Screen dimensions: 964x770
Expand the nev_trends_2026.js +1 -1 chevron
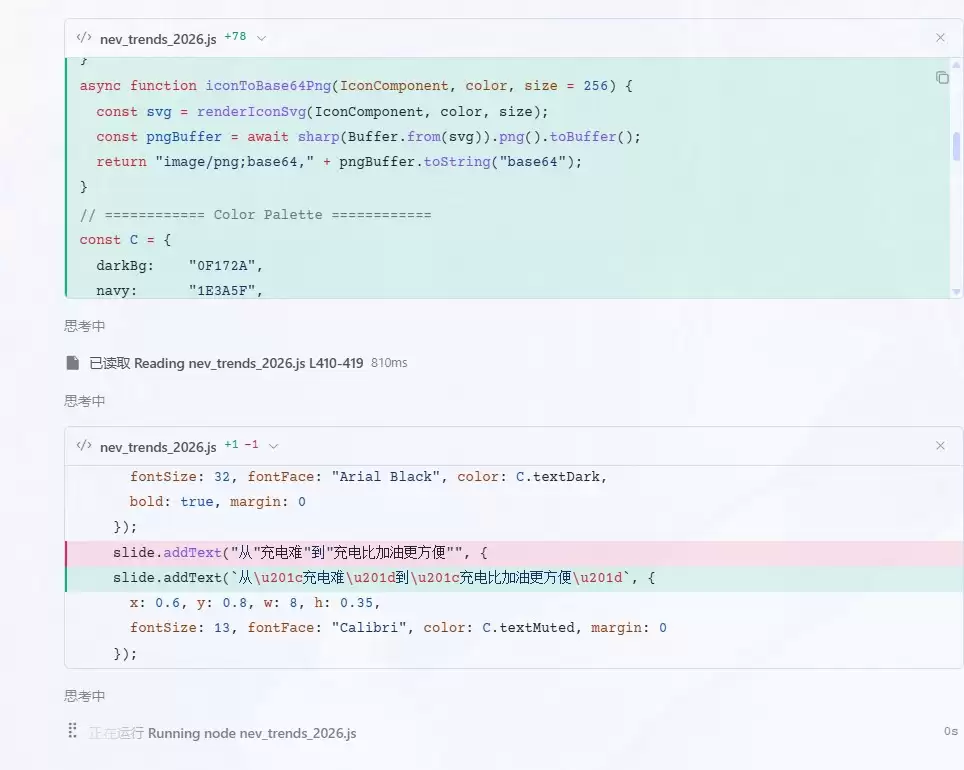click(x=274, y=446)
